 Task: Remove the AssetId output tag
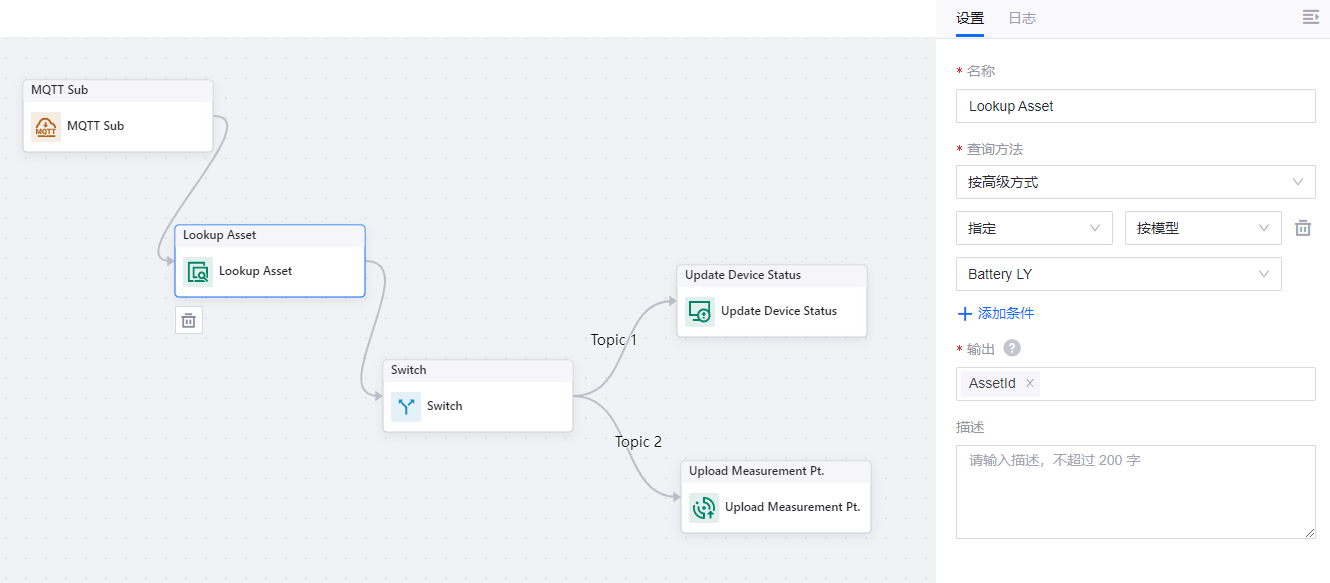click(x=1029, y=383)
